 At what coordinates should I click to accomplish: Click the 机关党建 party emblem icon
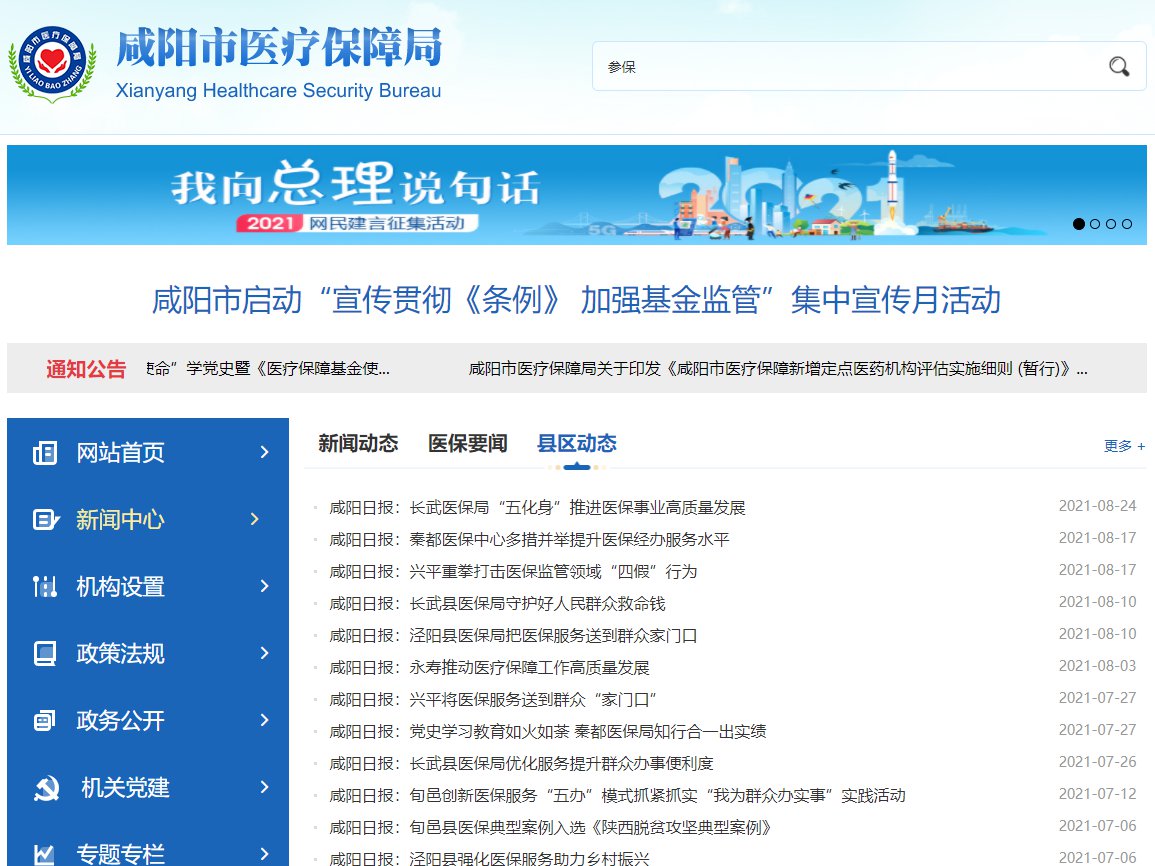pos(45,788)
